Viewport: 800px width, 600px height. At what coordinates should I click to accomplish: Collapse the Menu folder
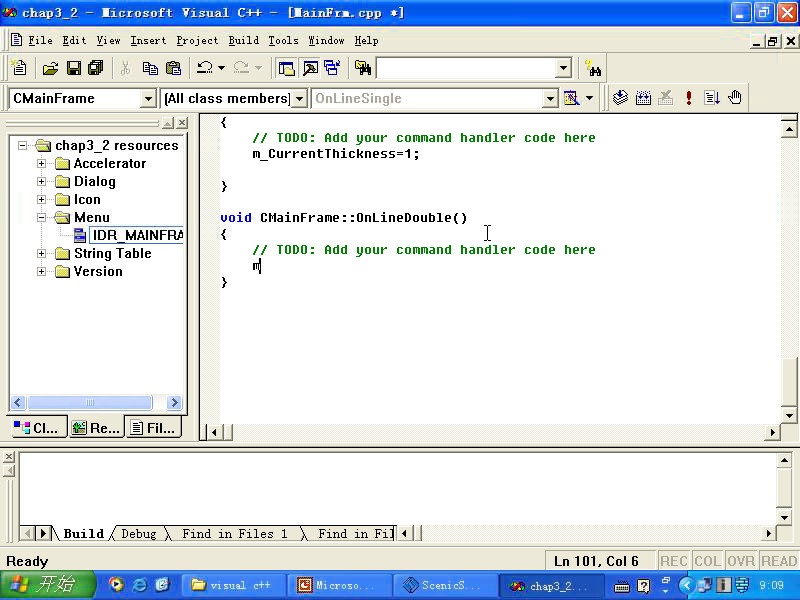click(41, 217)
